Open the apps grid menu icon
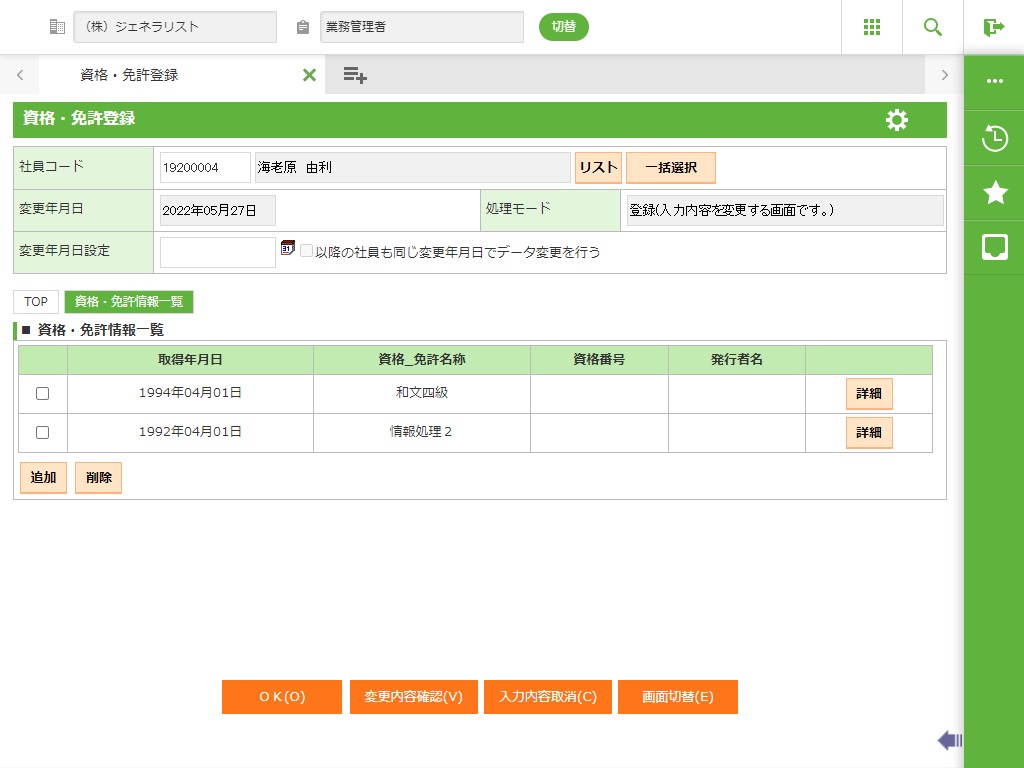 [x=872, y=27]
